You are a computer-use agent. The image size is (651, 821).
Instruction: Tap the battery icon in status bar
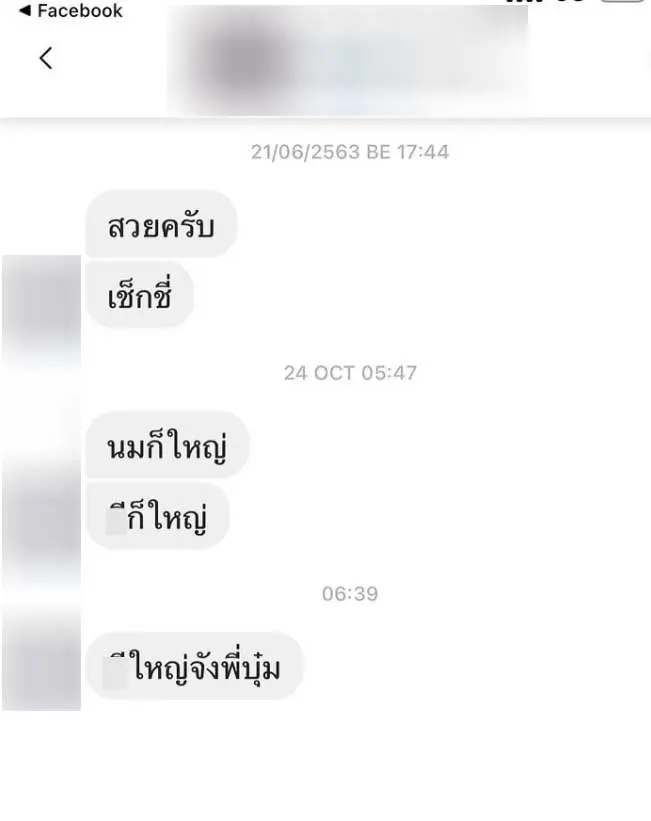623,2
